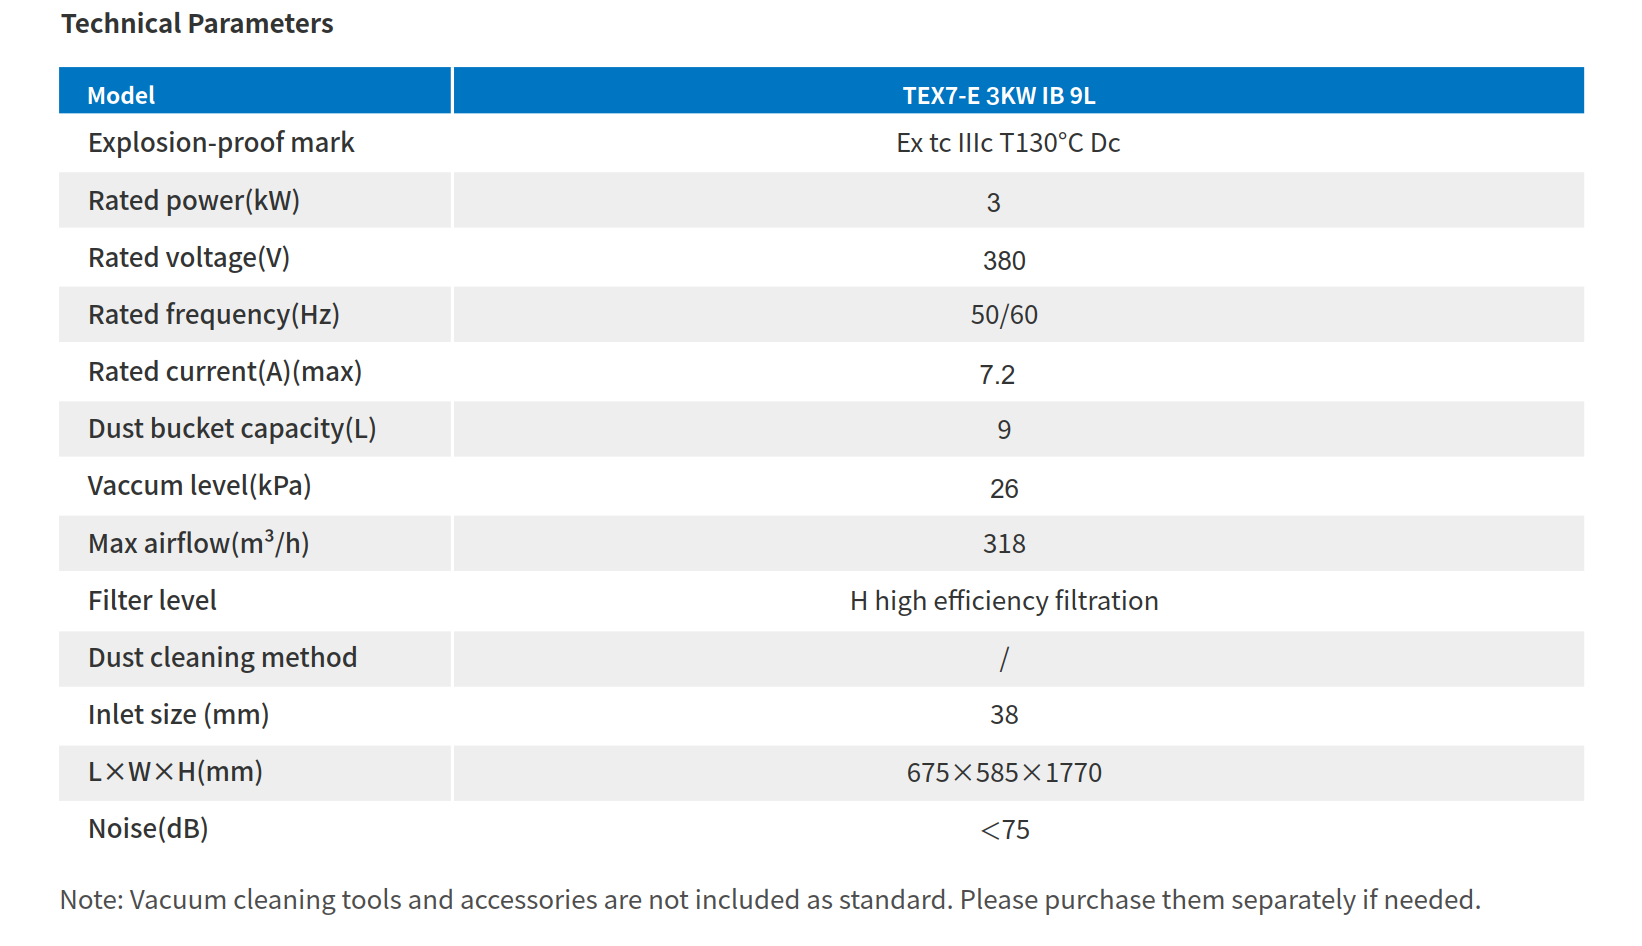Click the H high efficiency filtration text

click(x=1004, y=601)
